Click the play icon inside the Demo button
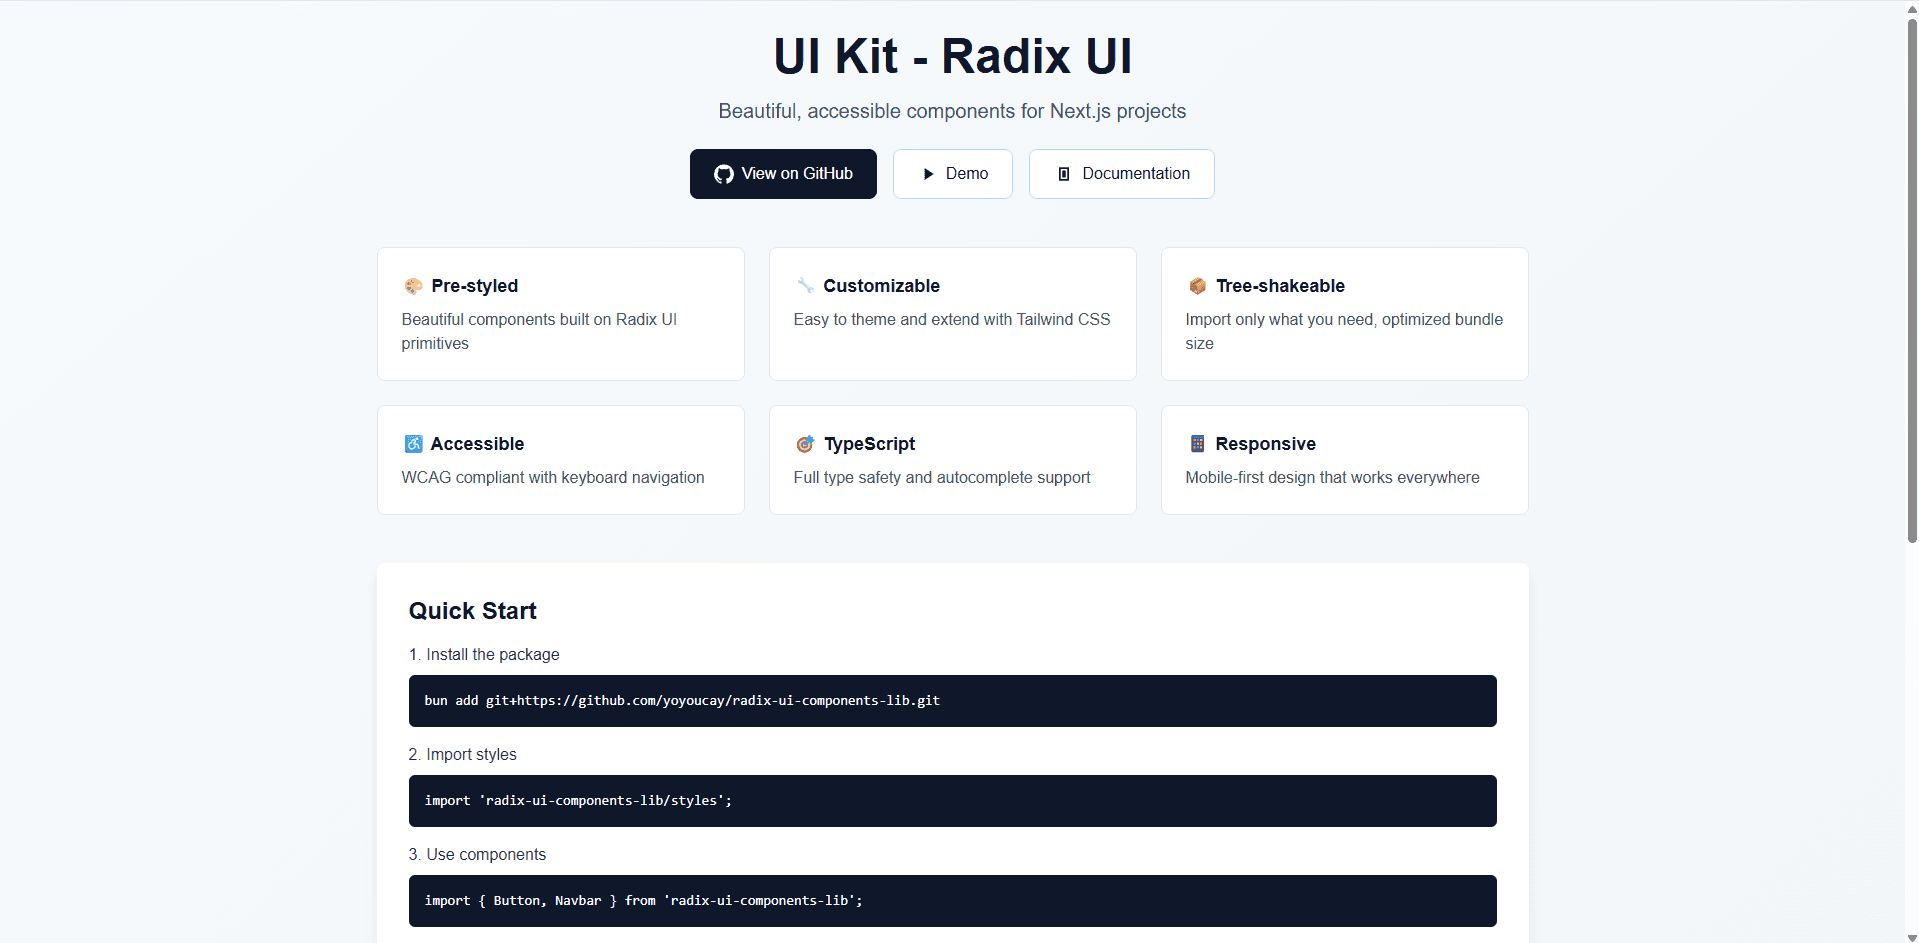The image size is (1919, 943). [928, 173]
